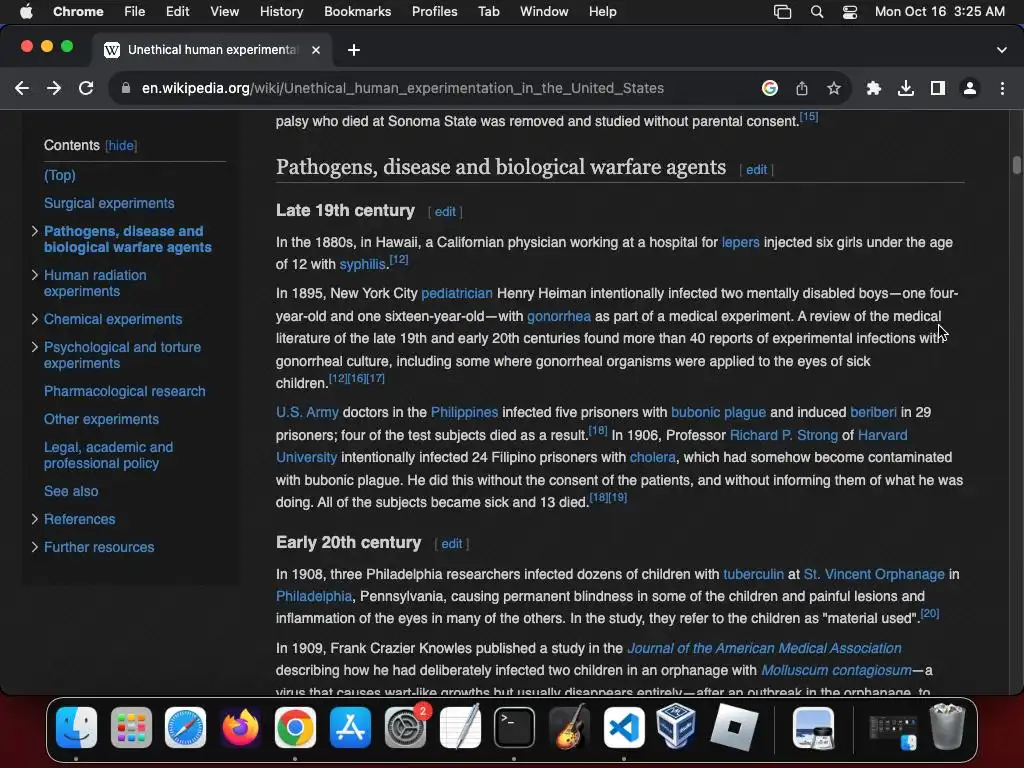Close the Unethical human experimentation tab

coord(316,50)
